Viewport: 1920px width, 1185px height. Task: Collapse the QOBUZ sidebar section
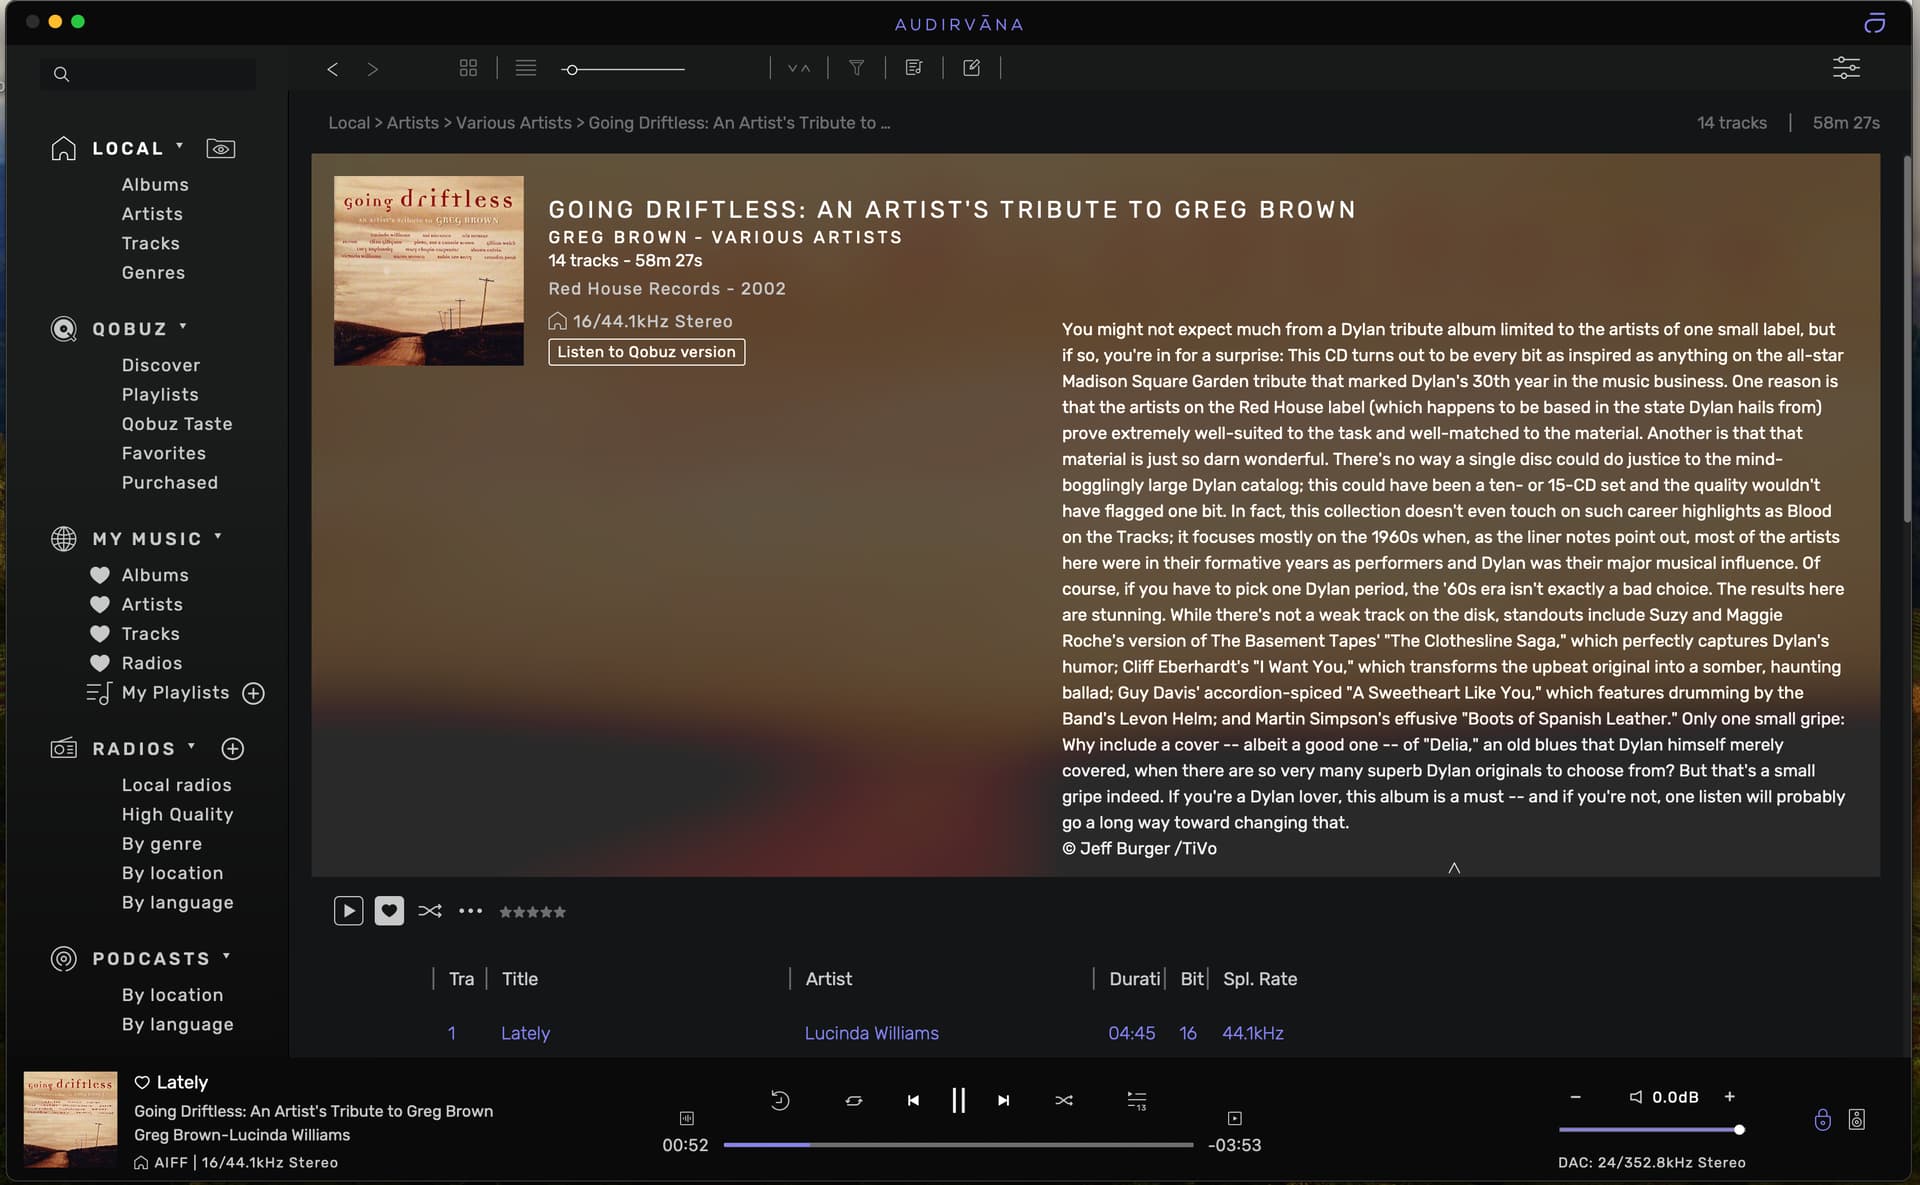pos(183,326)
